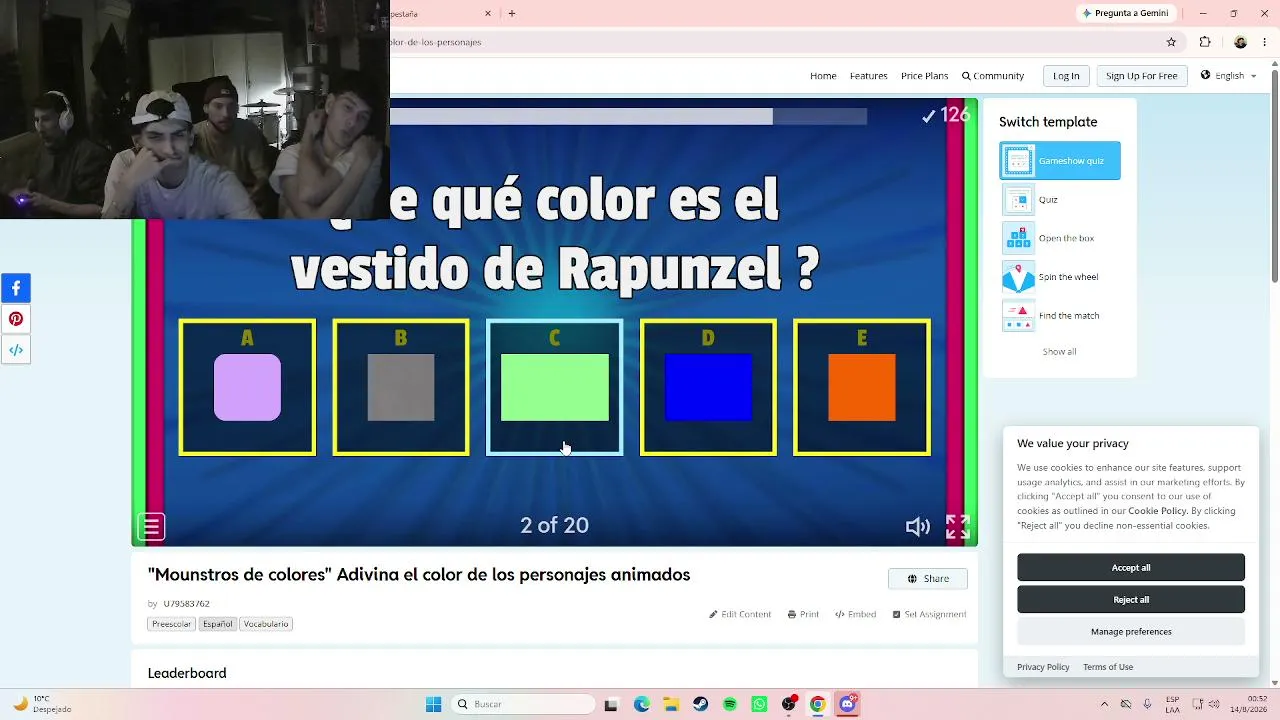
Task: Open Manage preferences for cookies
Action: [x=1131, y=632]
